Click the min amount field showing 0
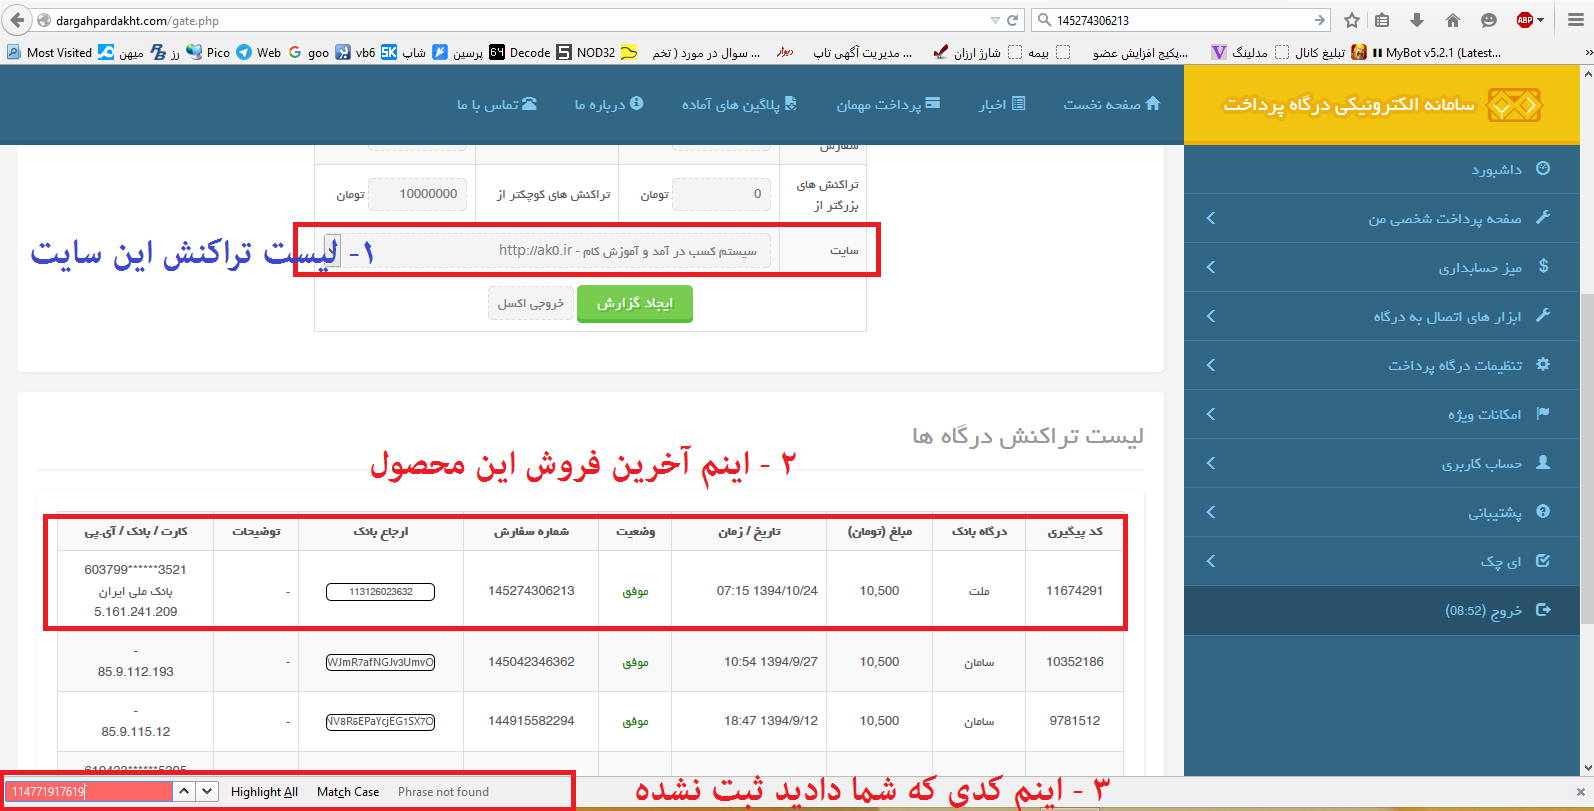Screen dimensions: 1594x811 721,194
